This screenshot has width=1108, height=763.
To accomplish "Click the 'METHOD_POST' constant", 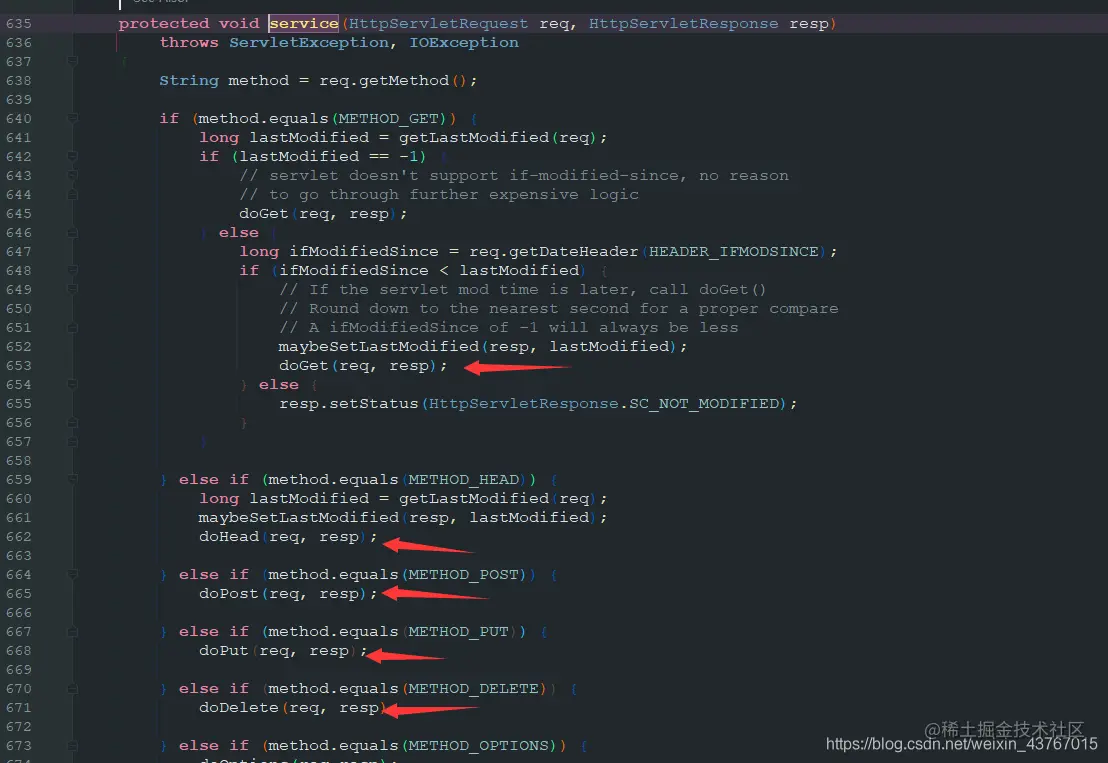I will coord(464,575).
